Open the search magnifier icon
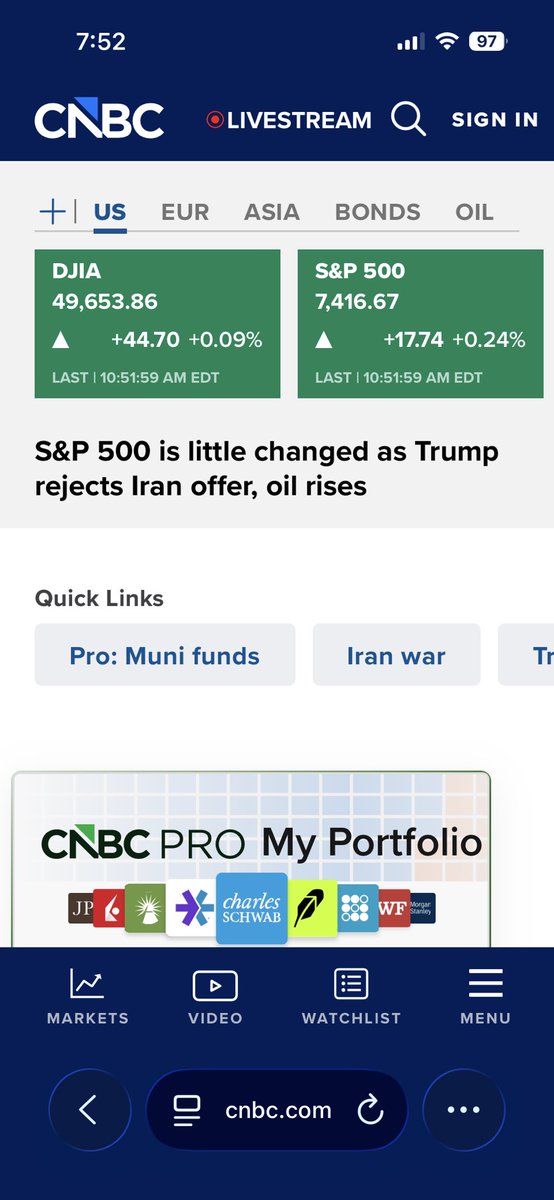The image size is (554, 1200). pyautogui.click(x=408, y=119)
